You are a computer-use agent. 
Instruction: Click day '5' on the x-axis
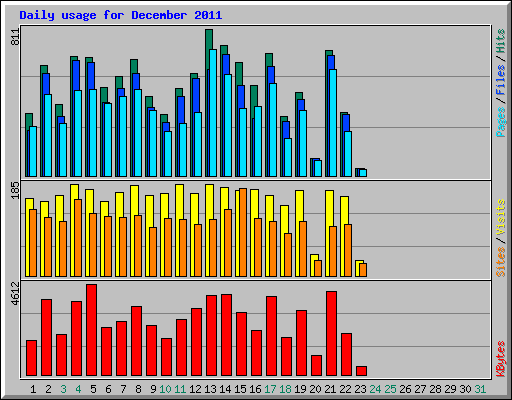pyautogui.click(x=93, y=389)
